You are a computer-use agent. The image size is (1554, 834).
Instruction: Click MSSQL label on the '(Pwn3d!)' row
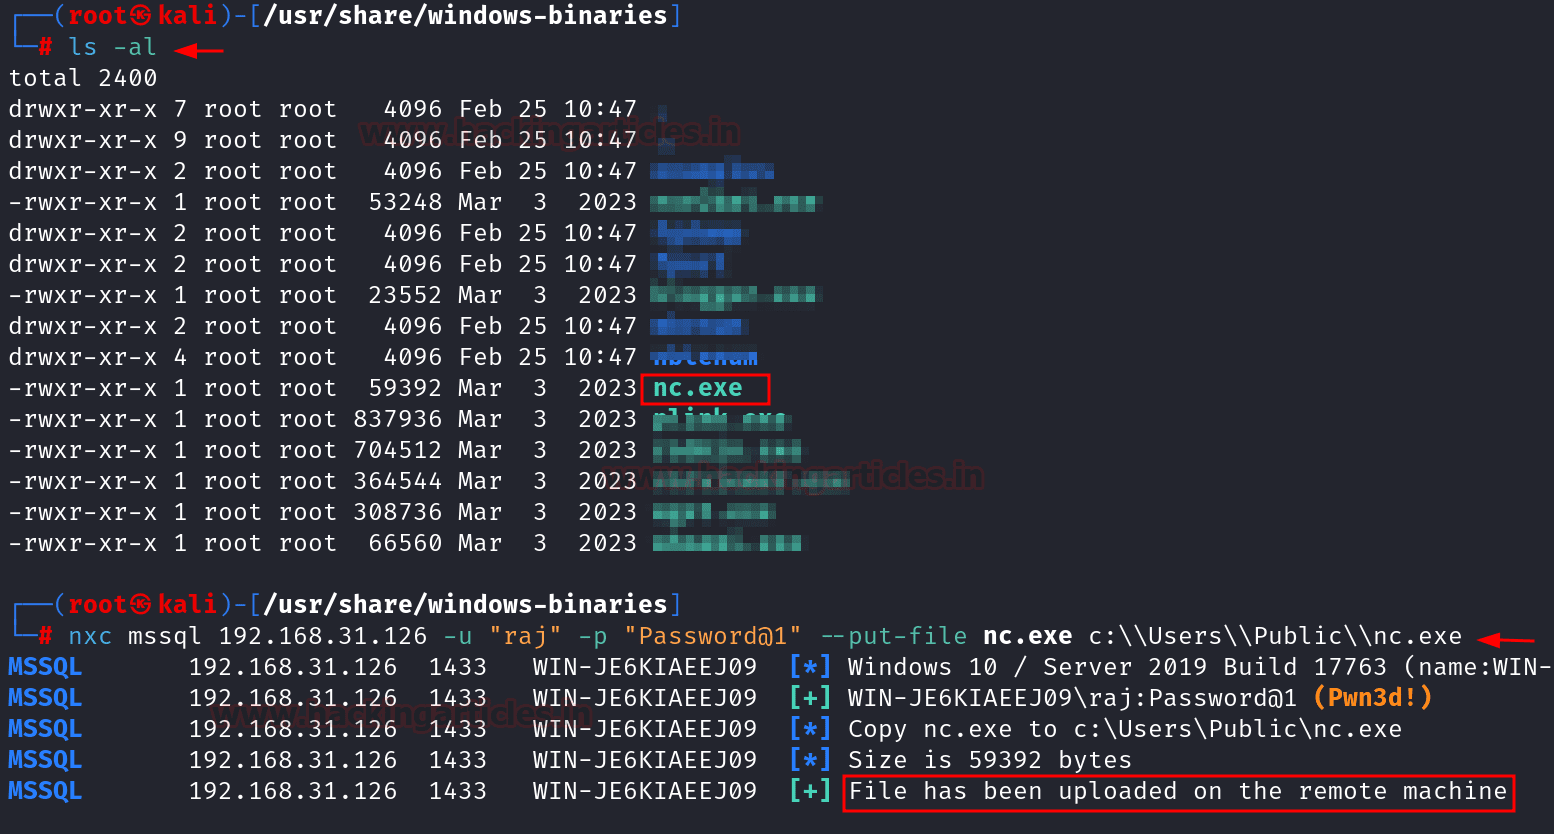pos(45,698)
